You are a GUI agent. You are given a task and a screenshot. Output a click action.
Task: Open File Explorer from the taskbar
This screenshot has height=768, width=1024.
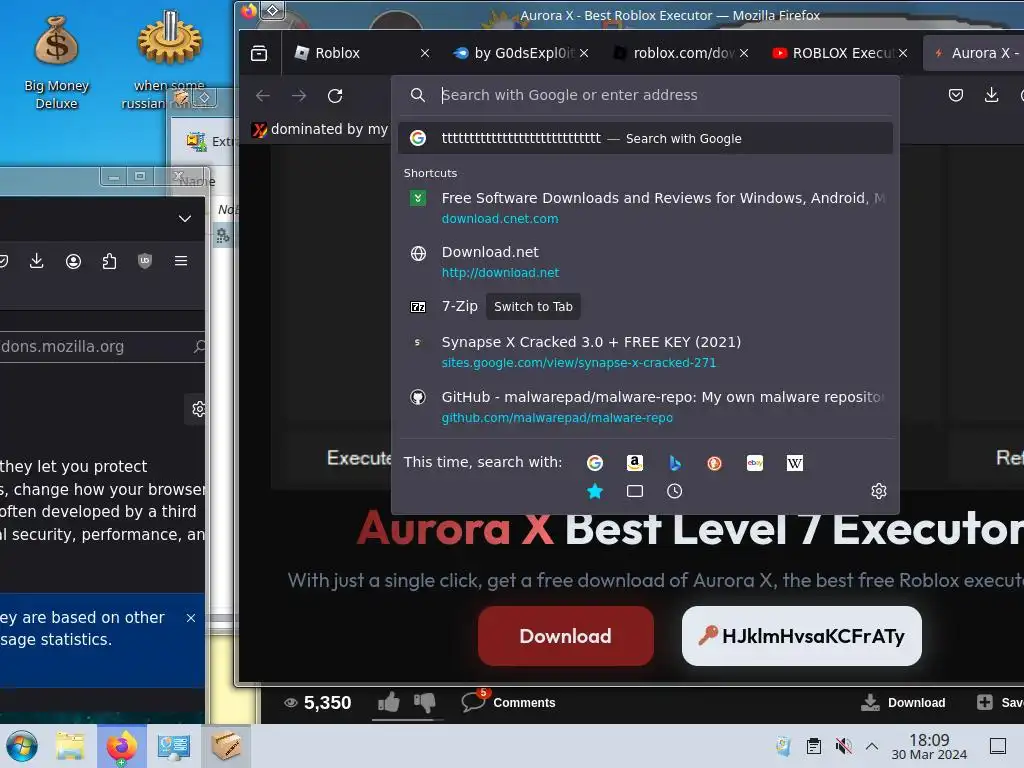[x=70, y=746]
